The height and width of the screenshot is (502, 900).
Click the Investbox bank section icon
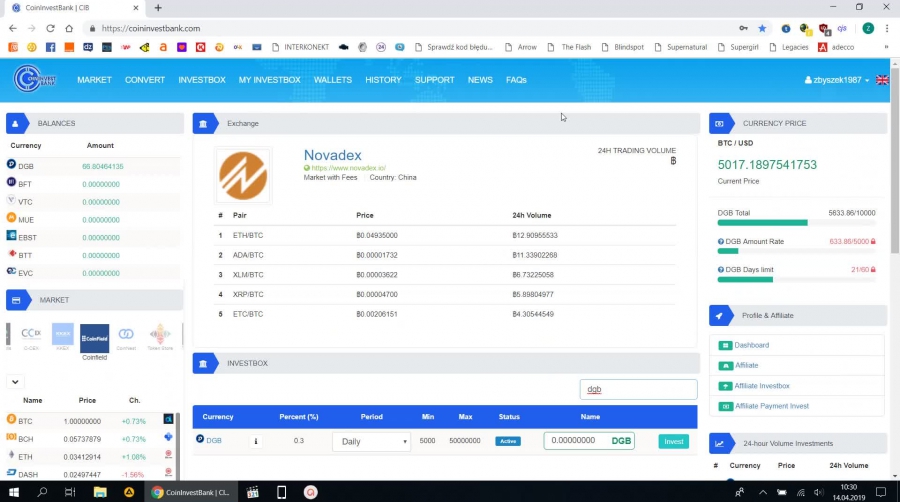pos(204,363)
